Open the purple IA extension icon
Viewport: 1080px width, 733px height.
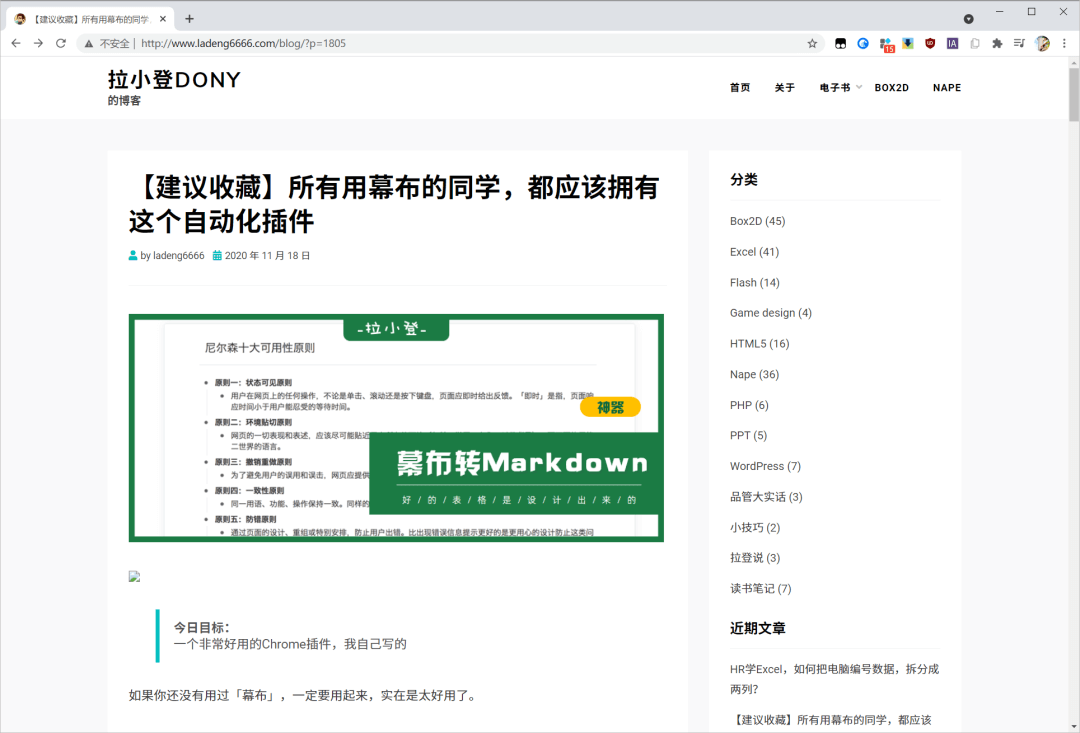pos(952,43)
